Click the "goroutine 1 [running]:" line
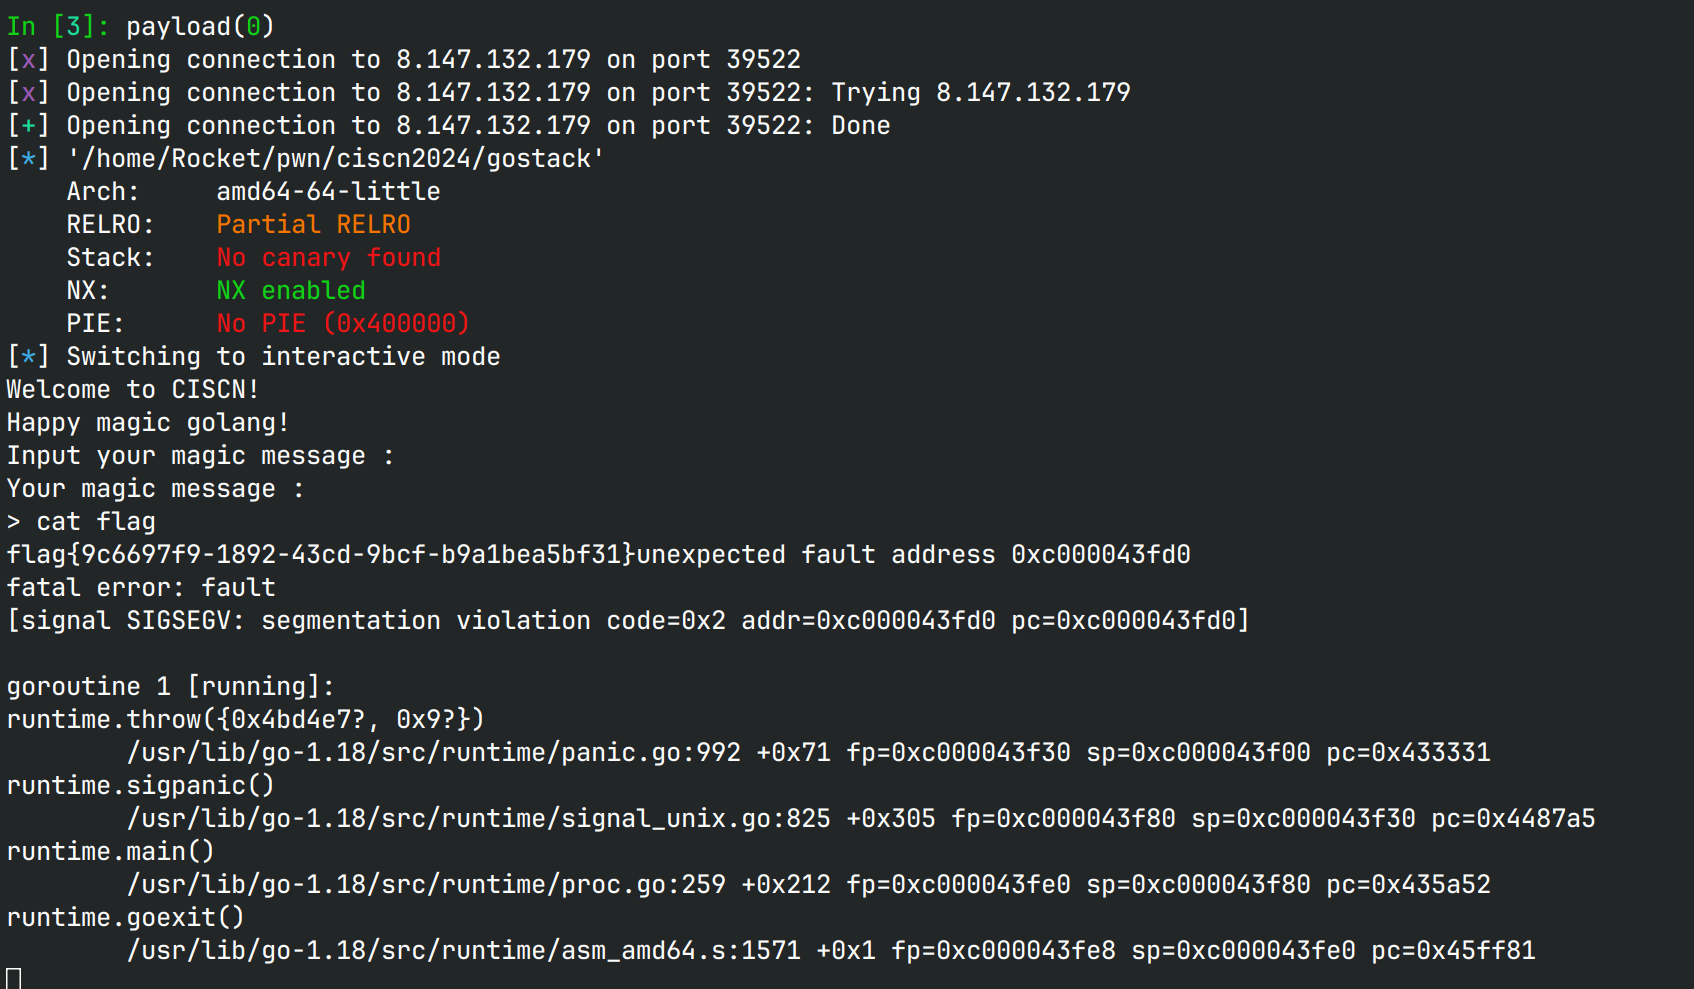 click(170, 687)
